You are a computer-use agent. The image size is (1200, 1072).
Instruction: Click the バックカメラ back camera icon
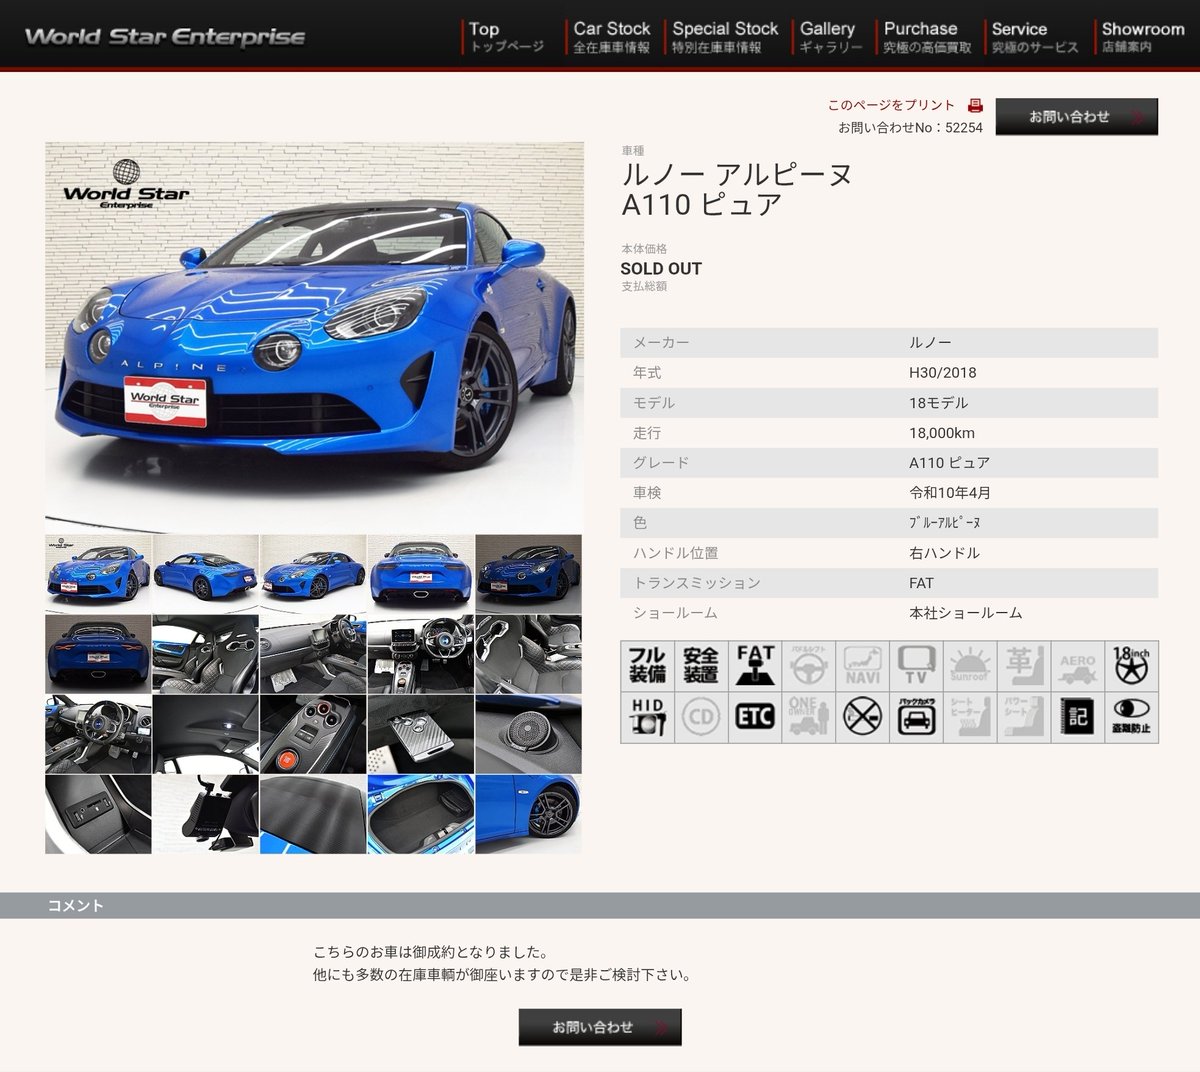[916, 717]
